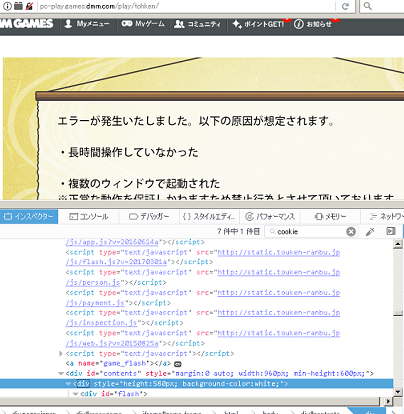
Task: Click the breadcrumb right scroll arrow
Action: (x=395, y=411)
